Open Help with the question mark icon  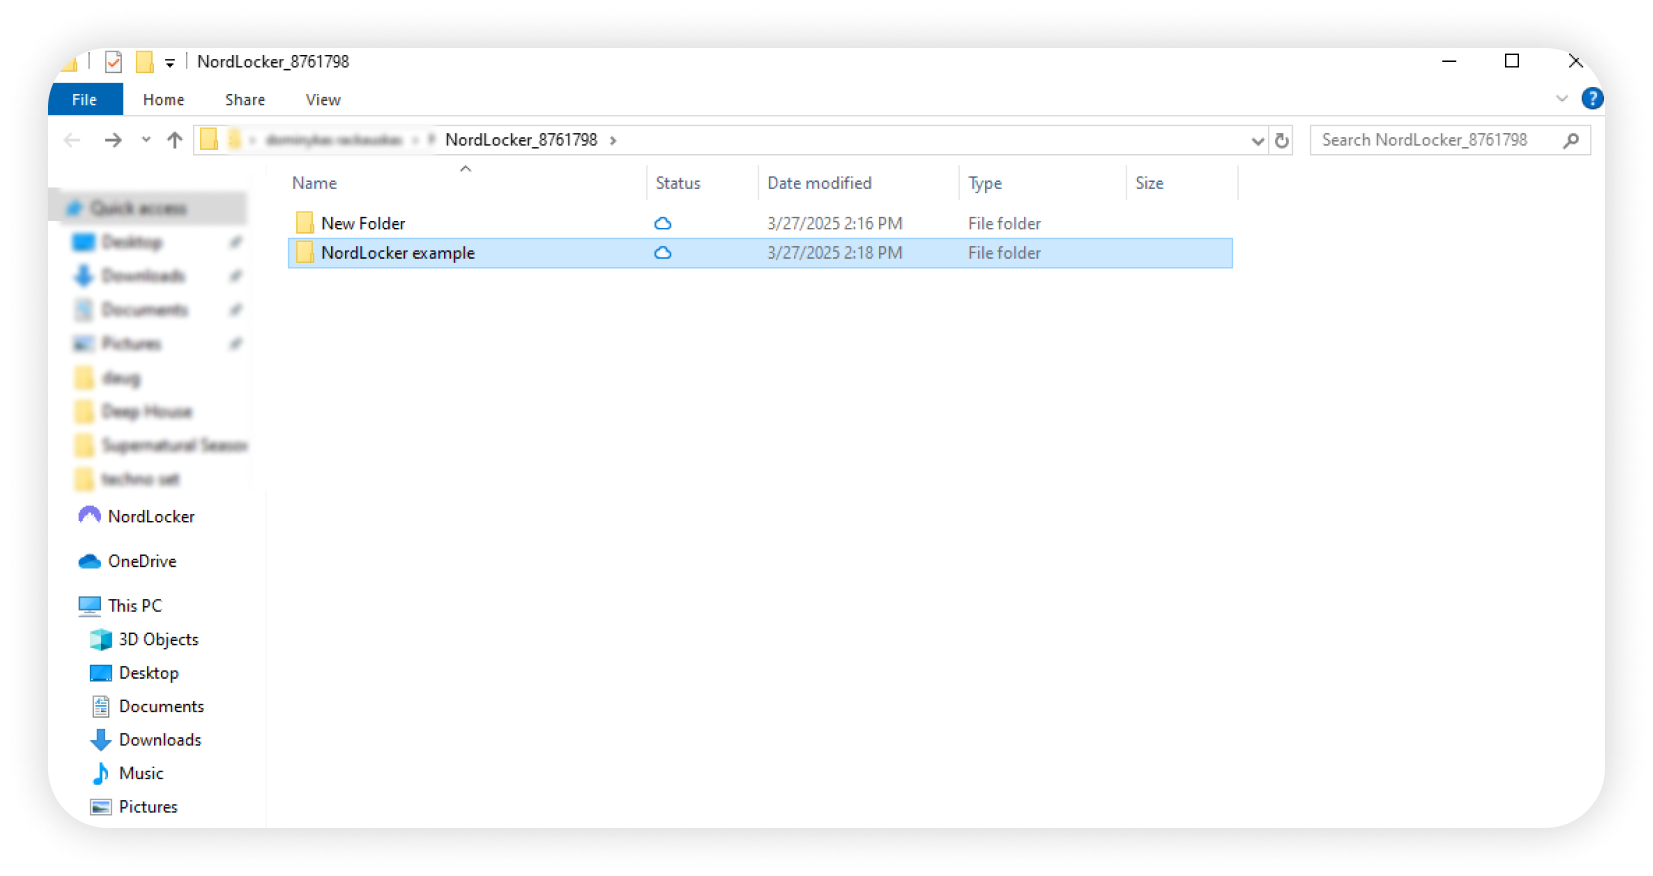[1592, 98]
